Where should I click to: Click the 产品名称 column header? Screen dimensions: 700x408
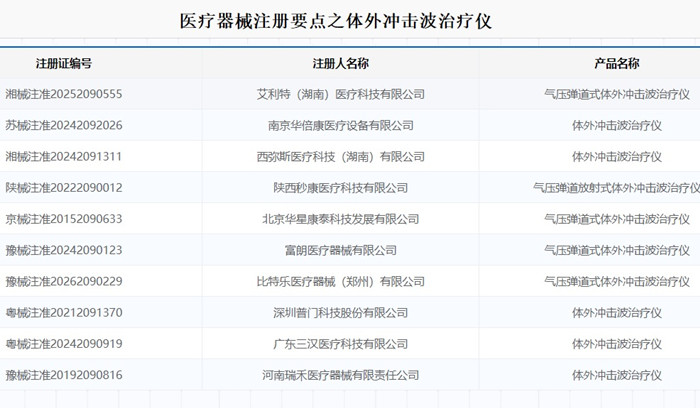pos(617,63)
